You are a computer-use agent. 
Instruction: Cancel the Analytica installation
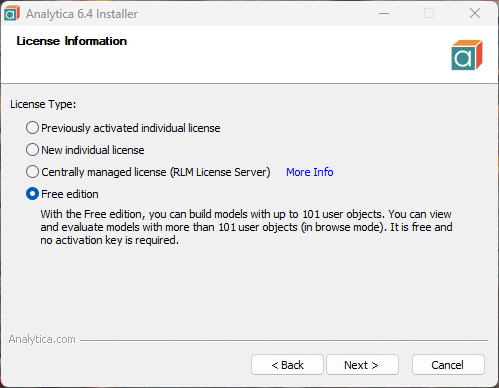pyautogui.click(x=448, y=365)
